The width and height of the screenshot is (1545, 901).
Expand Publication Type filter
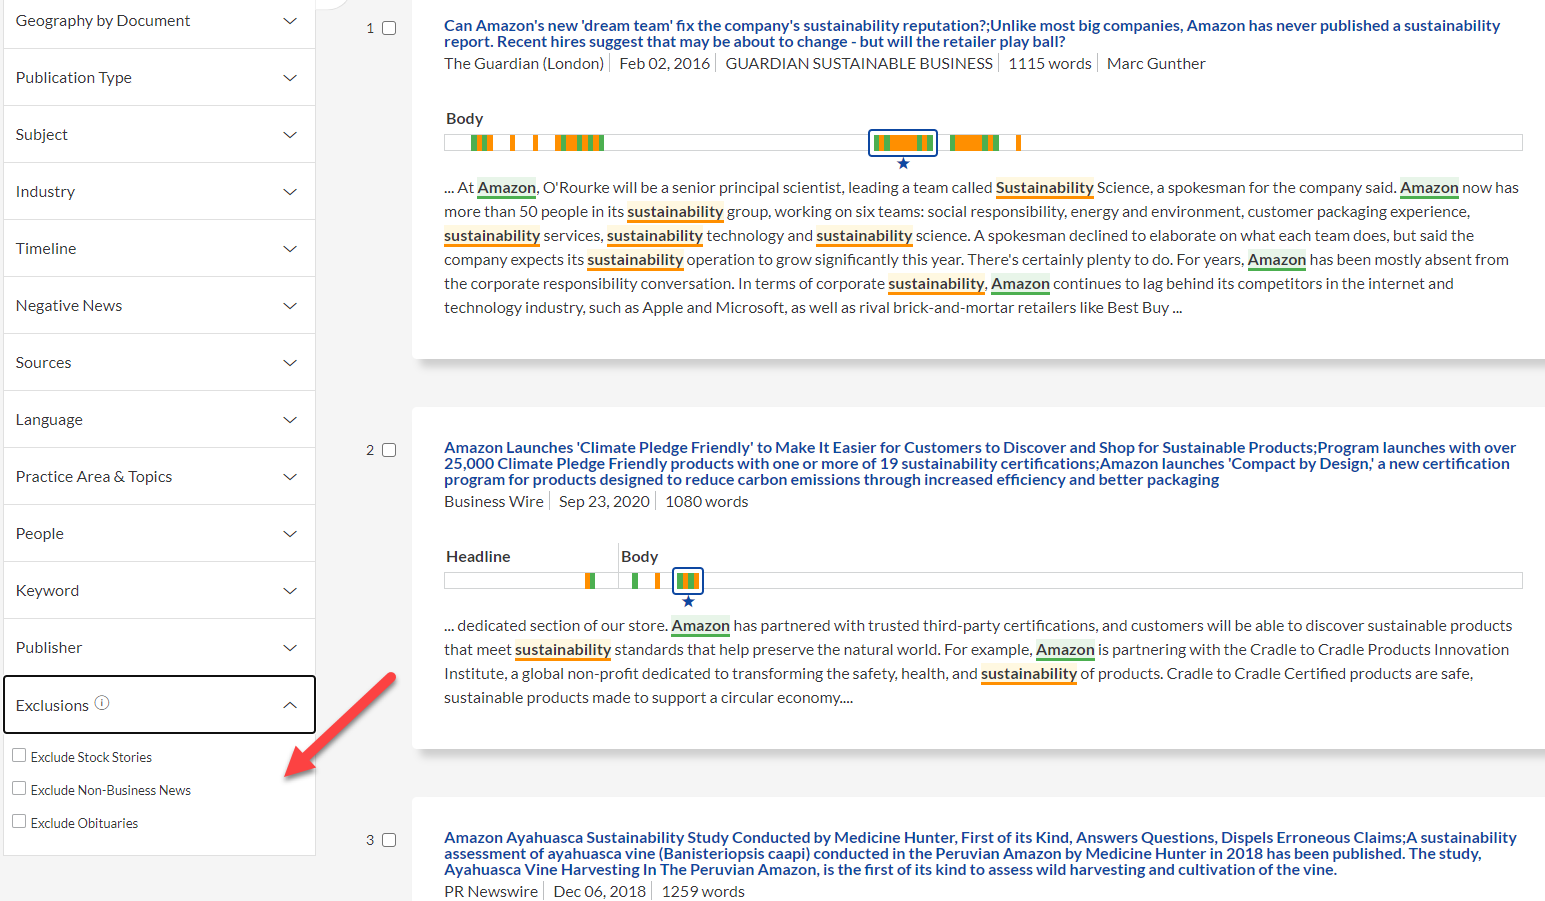159,77
